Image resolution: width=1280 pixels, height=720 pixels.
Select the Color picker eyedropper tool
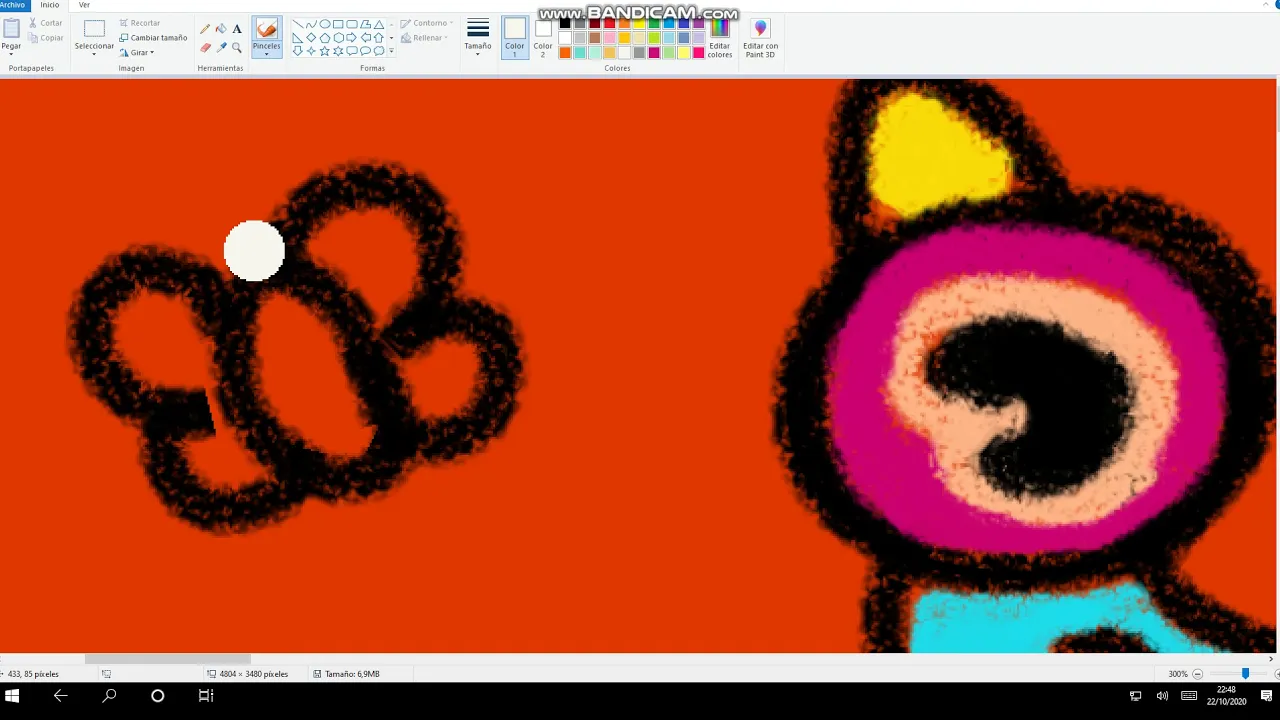pos(221,47)
